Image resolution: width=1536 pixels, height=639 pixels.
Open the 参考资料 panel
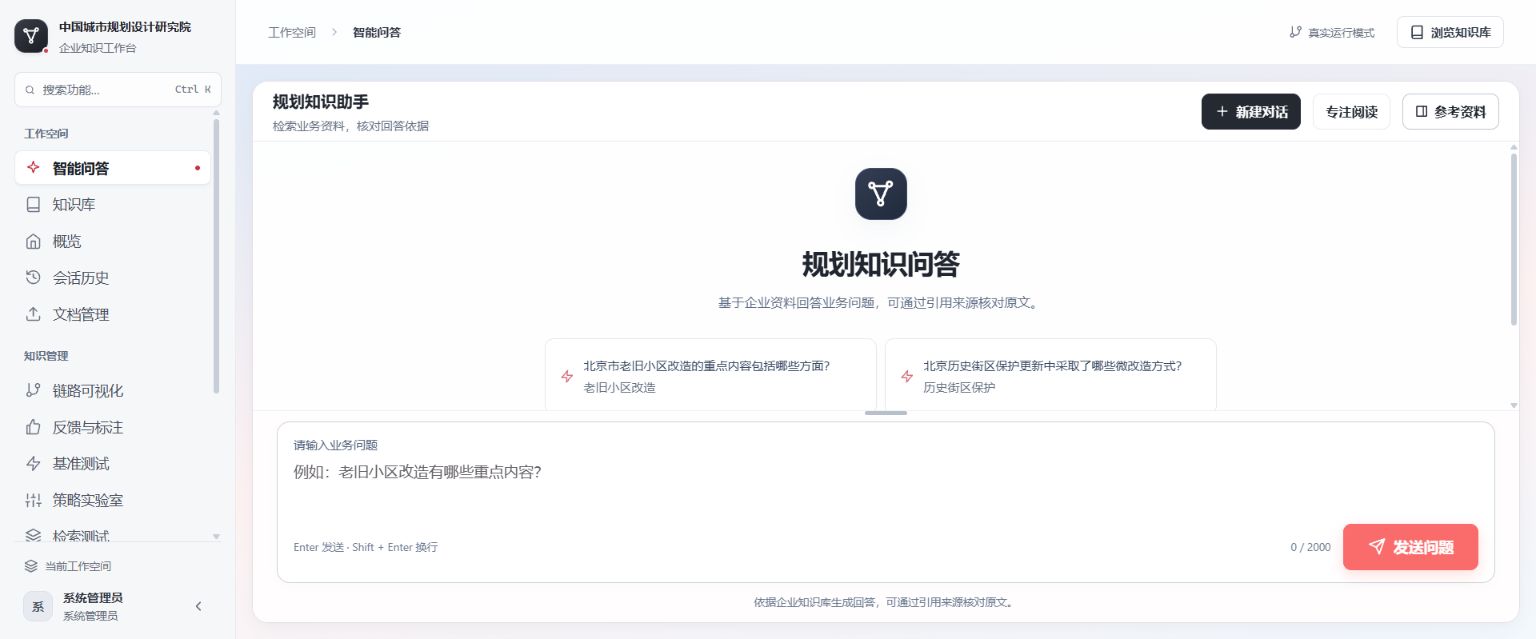[x=1450, y=112]
